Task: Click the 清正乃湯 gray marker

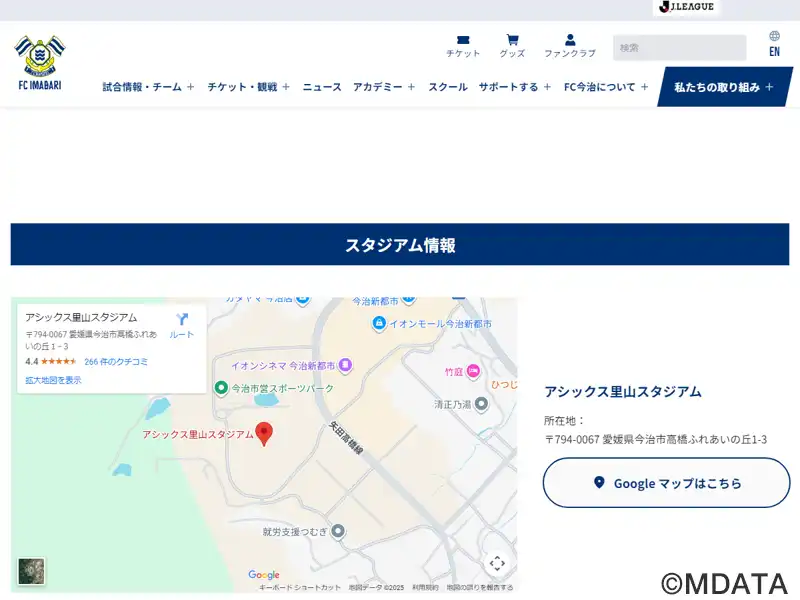Action: [x=481, y=404]
